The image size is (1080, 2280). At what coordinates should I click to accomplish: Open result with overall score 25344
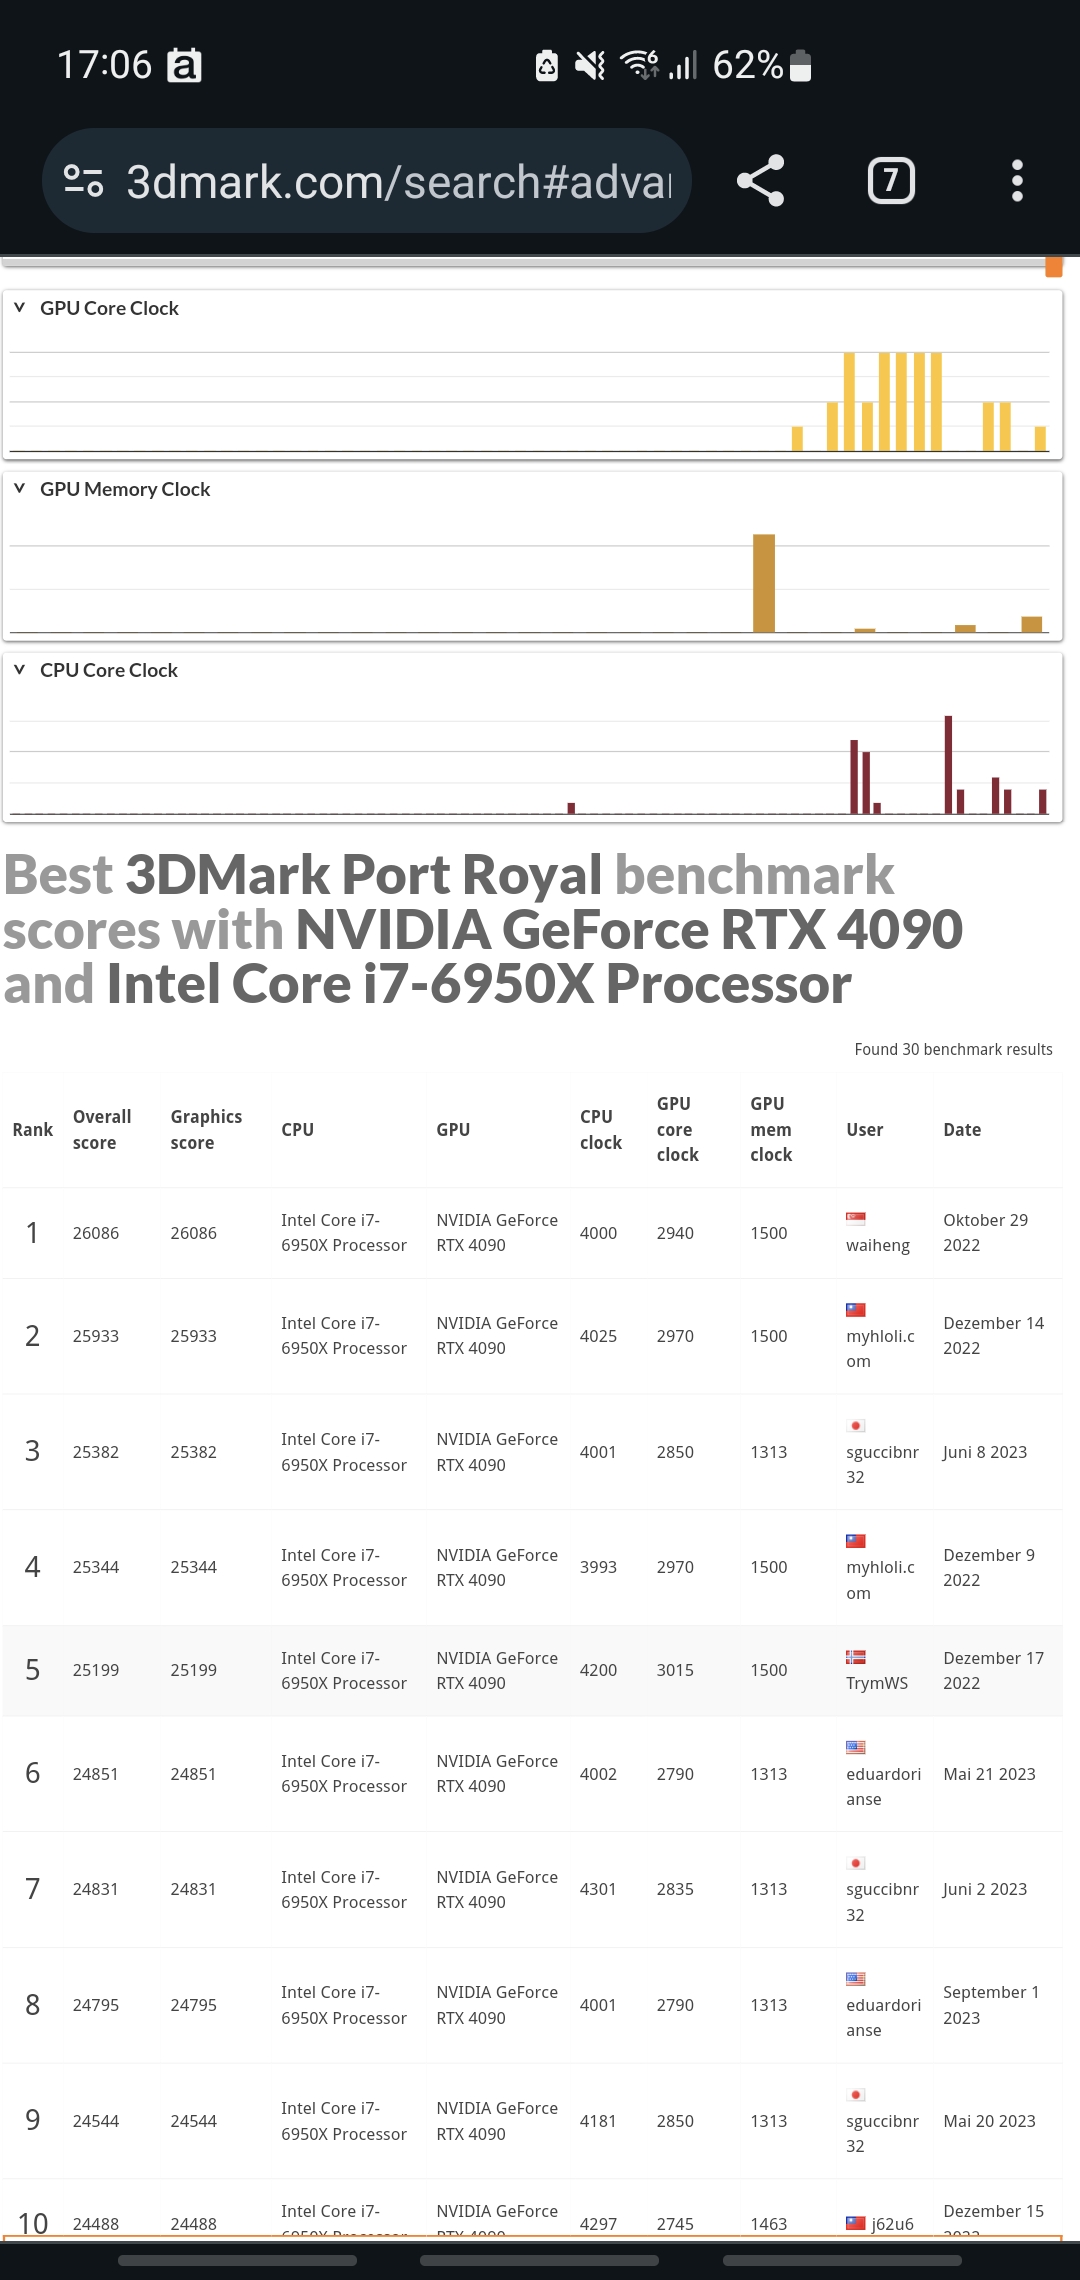[x=95, y=1567]
